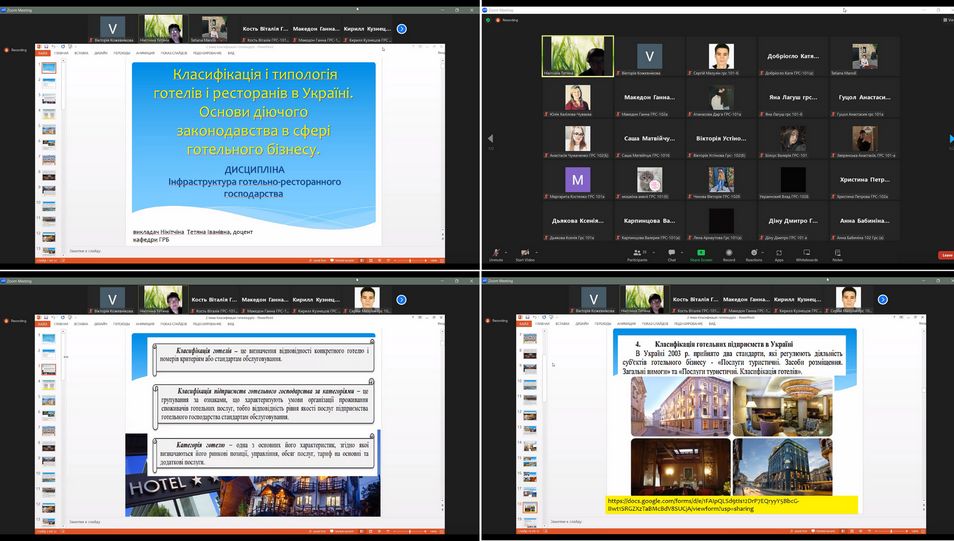The image size is (954, 541).
Task: Open the ВСТАВКА ribbon tab in title-slide window
Action: pyautogui.click(x=81, y=53)
